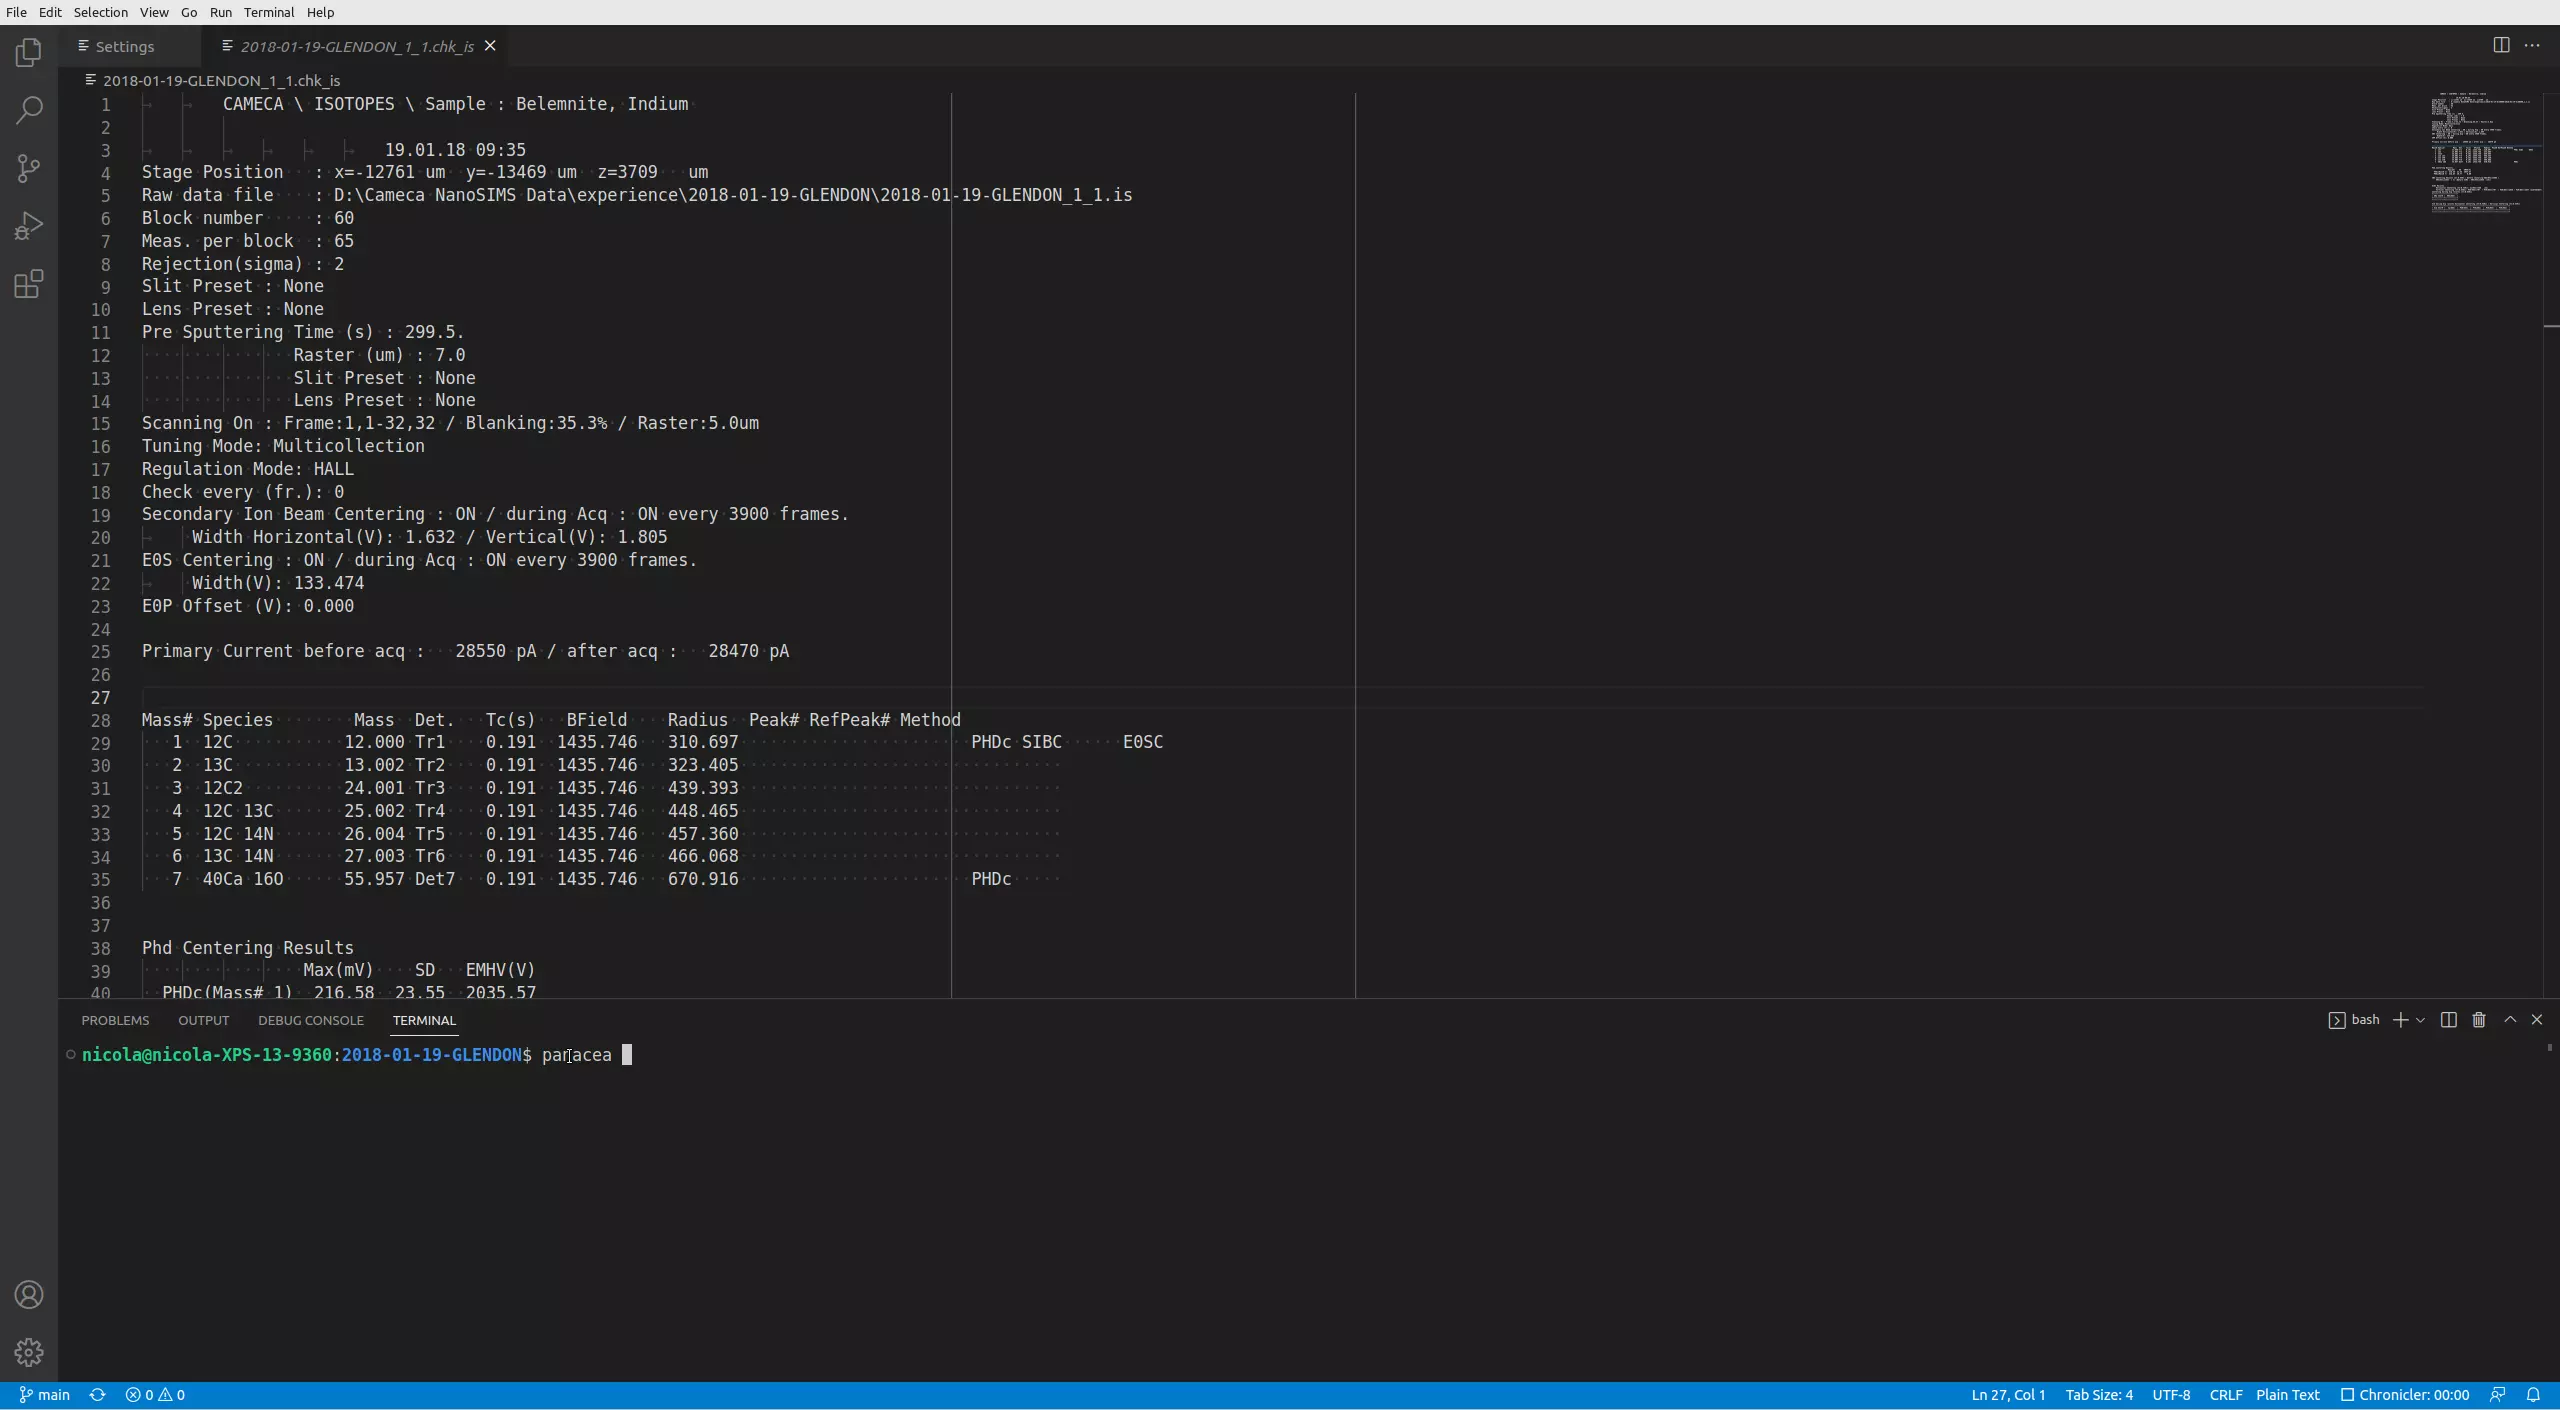The height and width of the screenshot is (1410, 2560).
Task: Toggle maximized panel size with chevron
Action: point(2510,1020)
